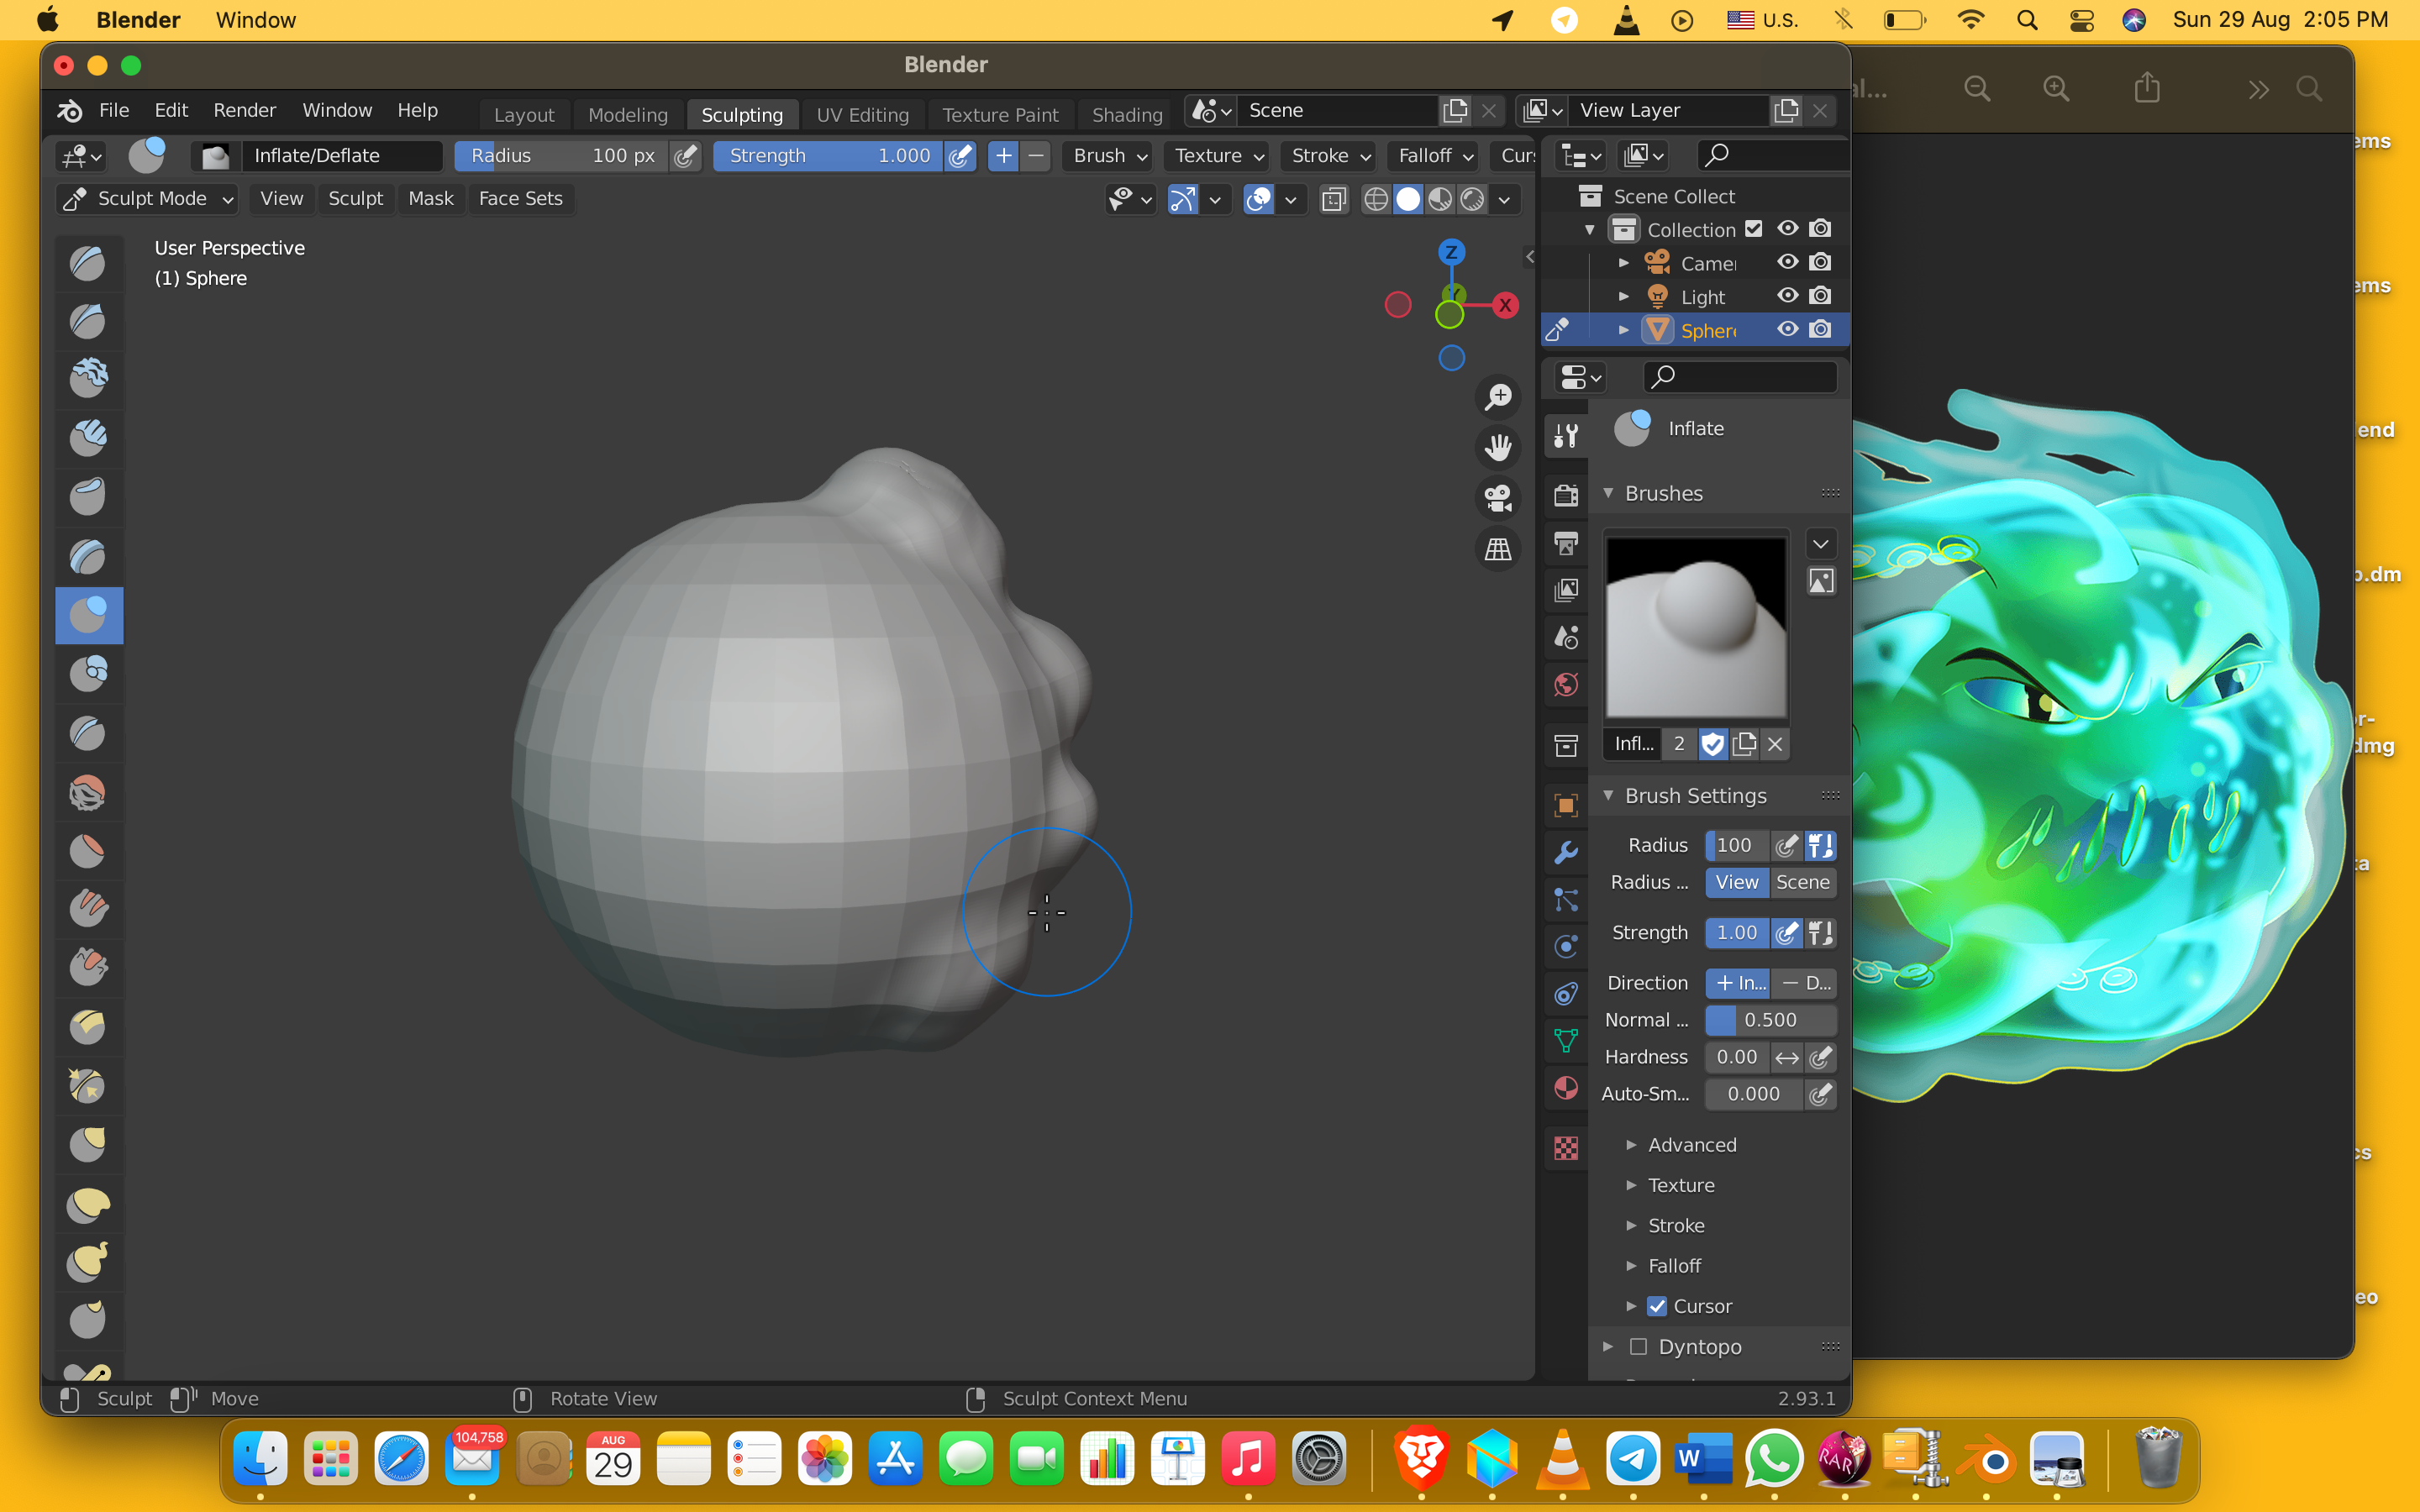The height and width of the screenshot is (1512, 2420).
Task: Unlink the Inflate brush with X button
Action: [x=1775, y=743]
